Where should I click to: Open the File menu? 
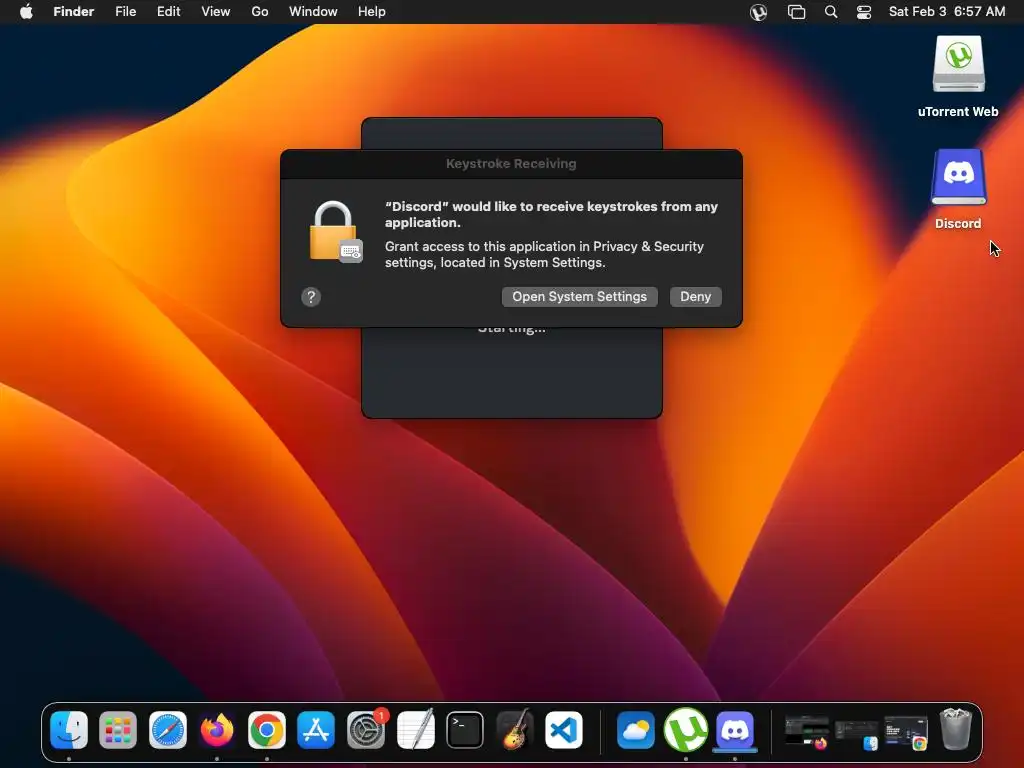pyautogui.click(x=125, y=12)
